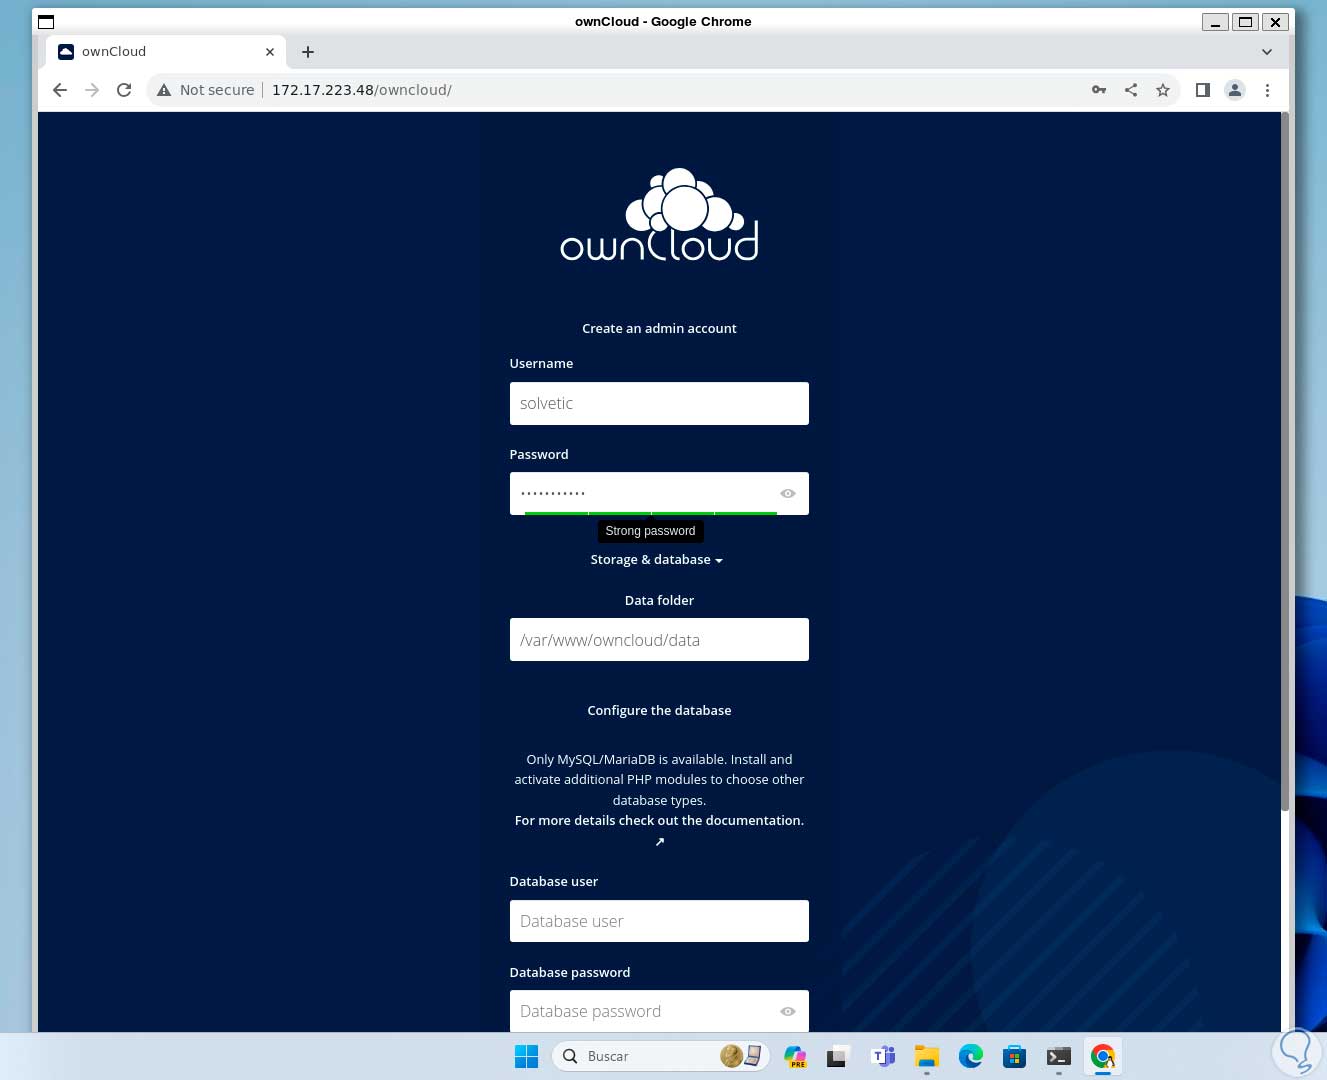This screenshot has width=1327, height=1080.
Task: Share this page via share icon
Action: point(1131,90)
